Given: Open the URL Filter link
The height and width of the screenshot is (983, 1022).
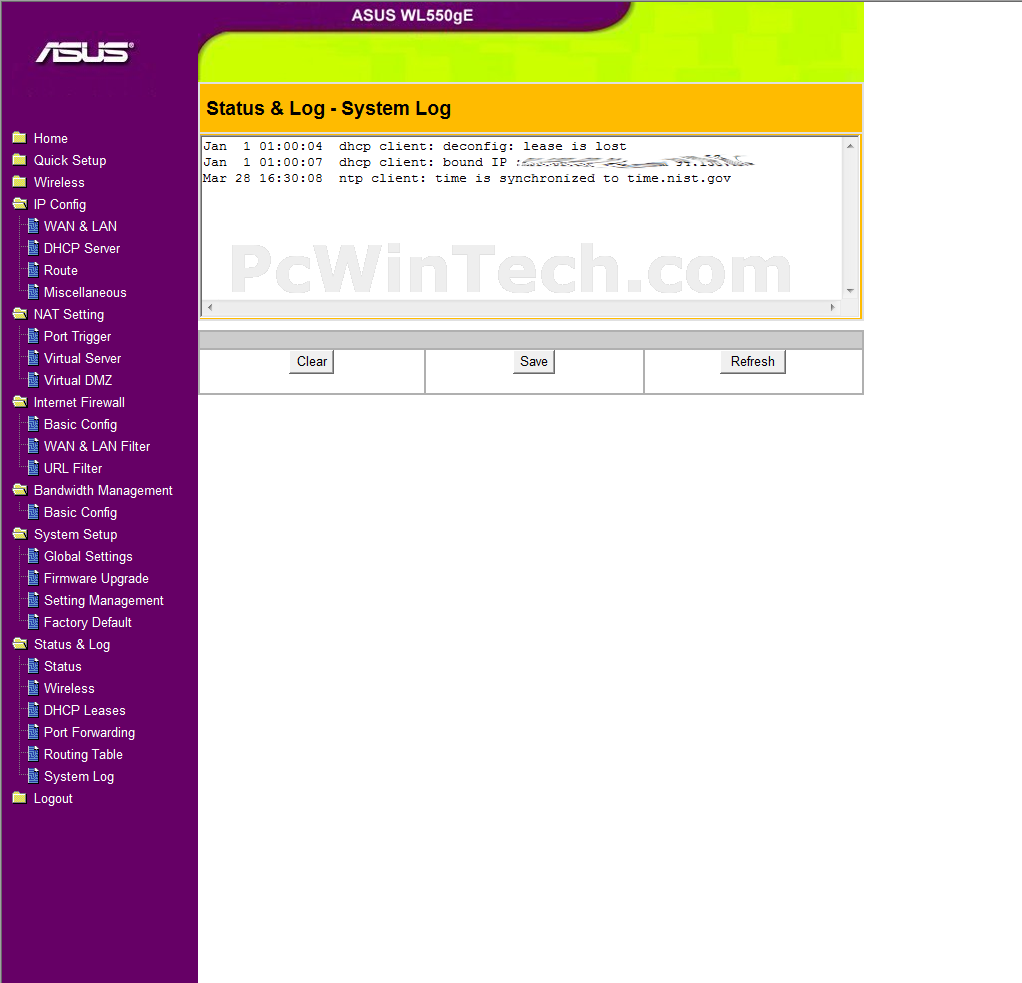Looking at the screenshot, I should click(x=73, y=468).
